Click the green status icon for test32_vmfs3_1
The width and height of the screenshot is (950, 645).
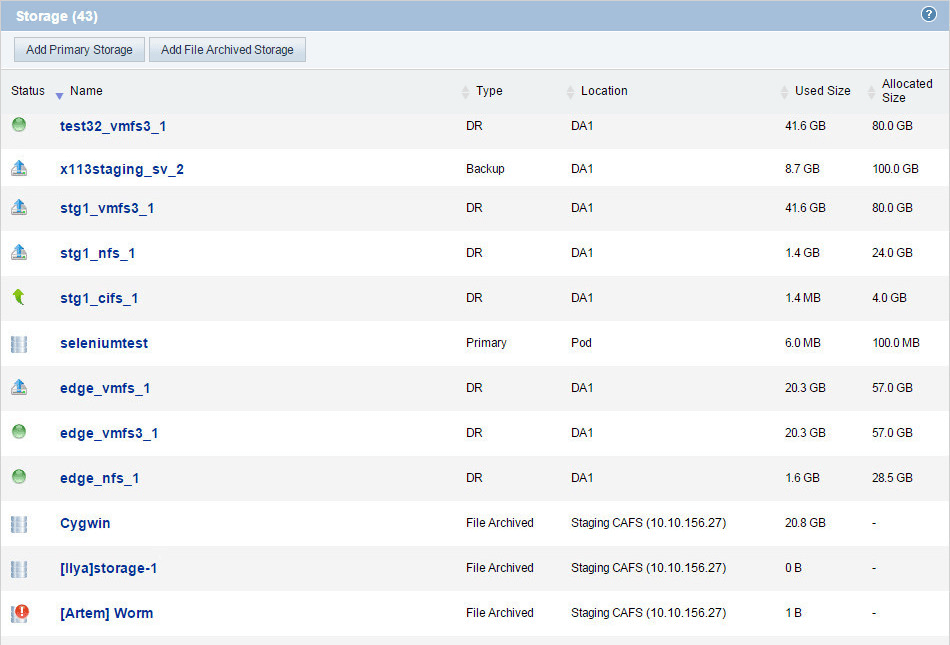tap(19, 125)
